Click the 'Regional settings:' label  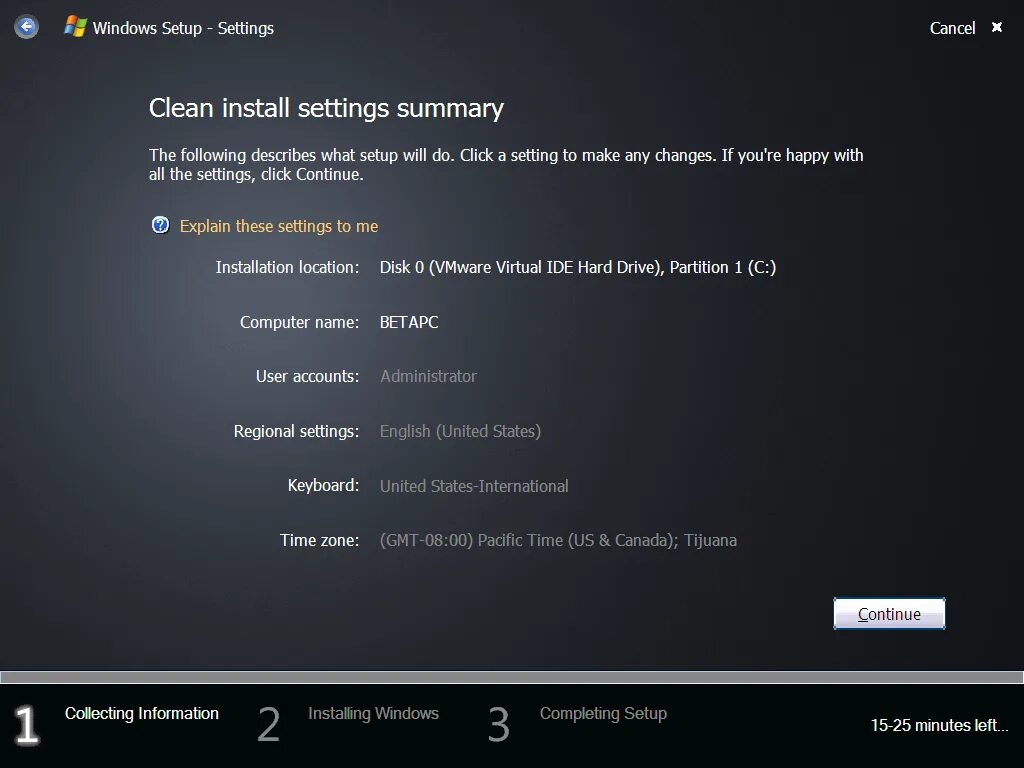pos(296,431)
